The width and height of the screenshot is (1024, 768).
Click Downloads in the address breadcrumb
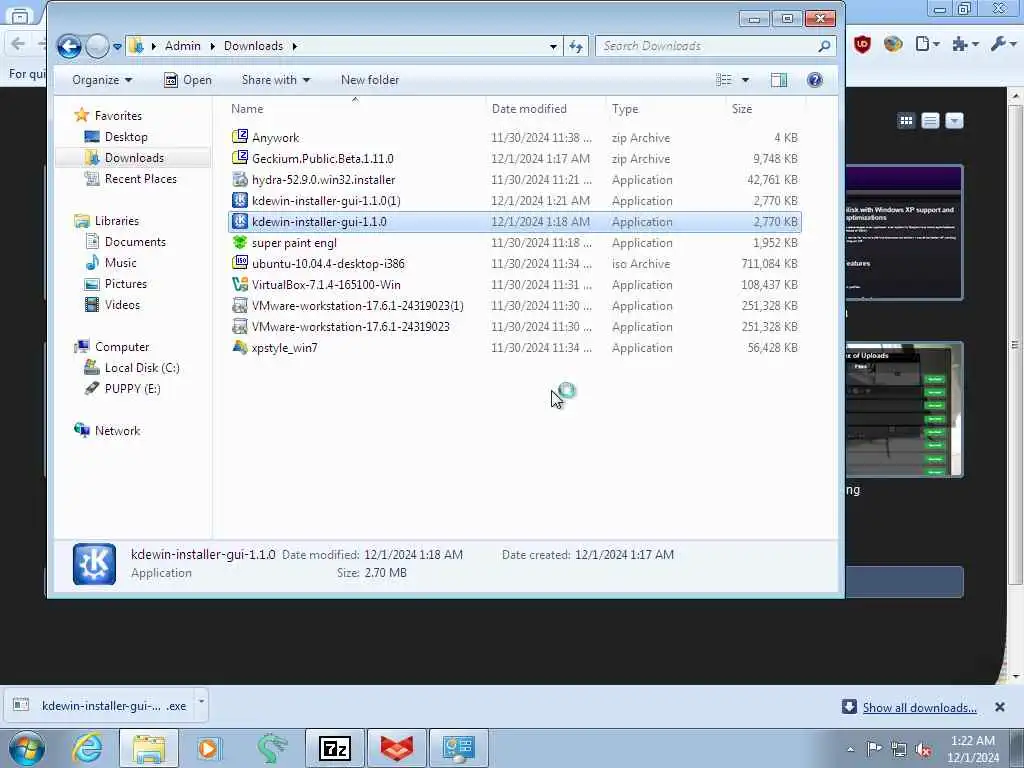[x=253, y=46]
